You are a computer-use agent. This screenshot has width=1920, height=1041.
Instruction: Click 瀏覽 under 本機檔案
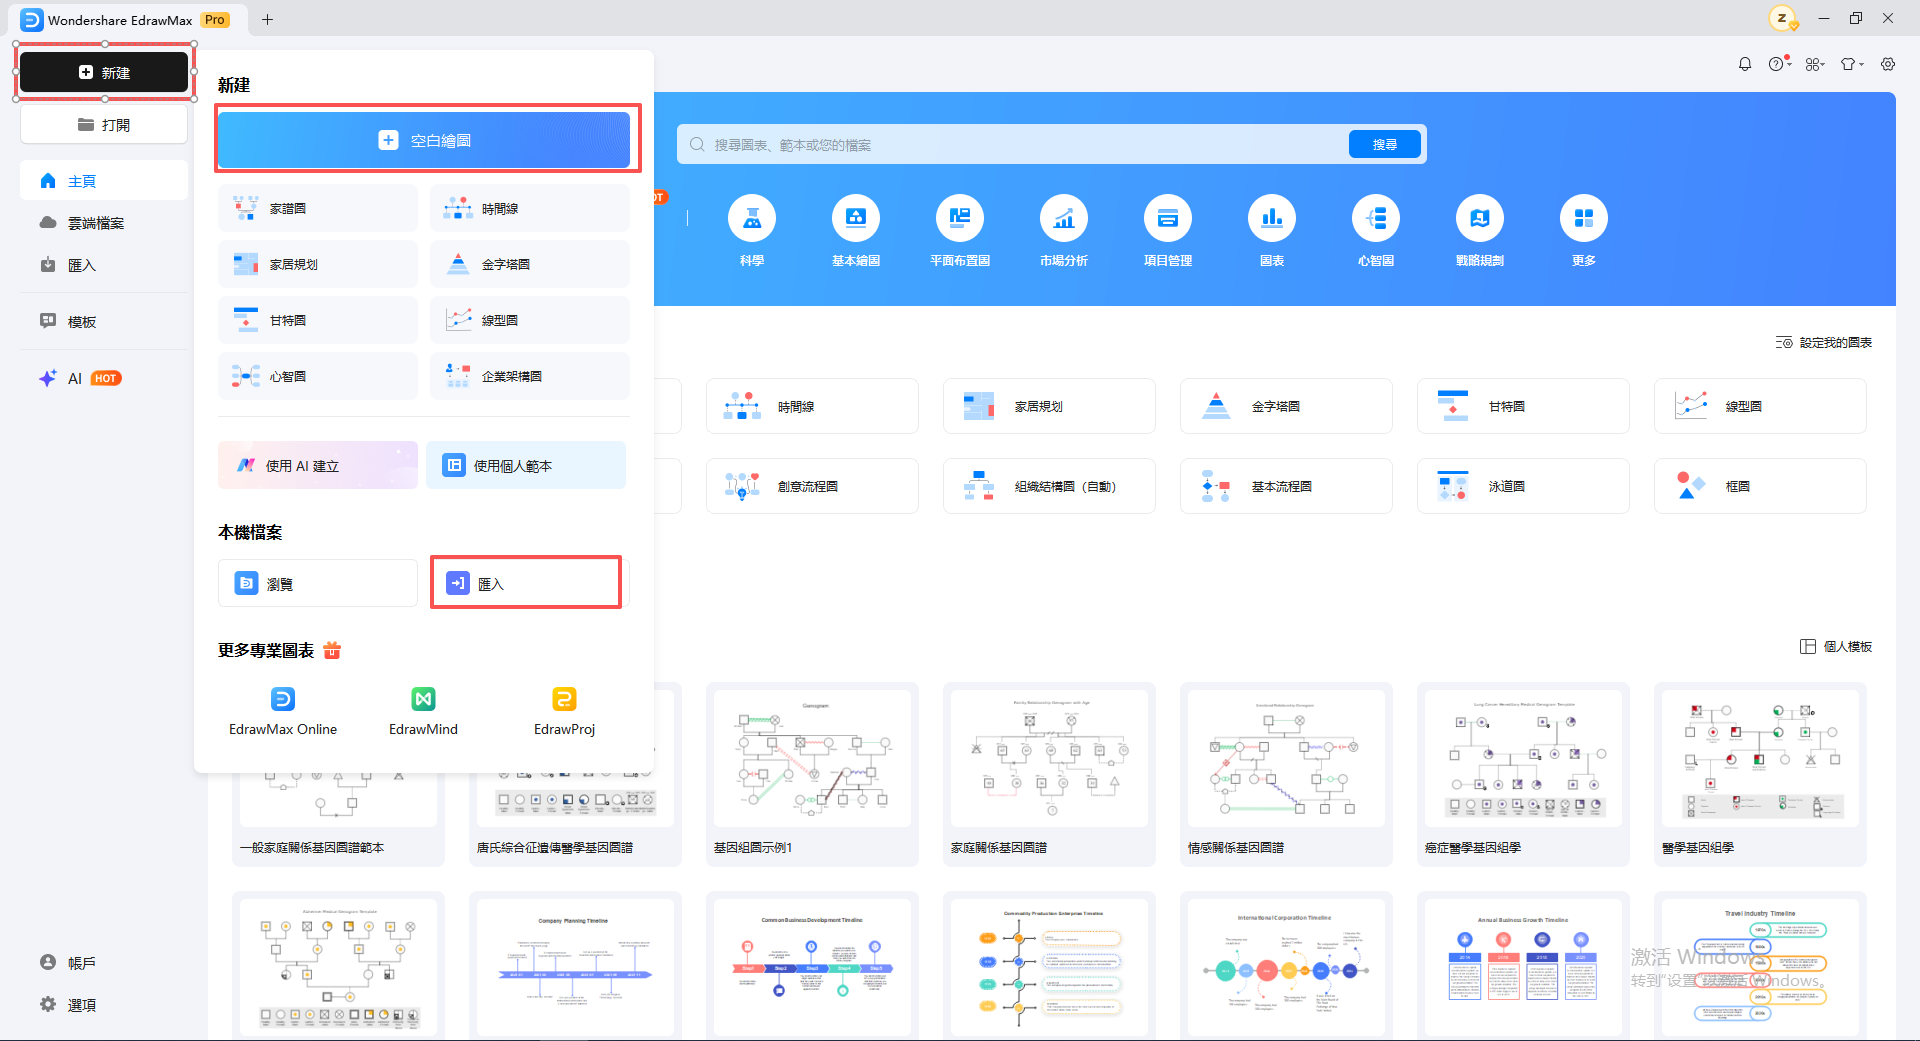click(x=318, y=583)
